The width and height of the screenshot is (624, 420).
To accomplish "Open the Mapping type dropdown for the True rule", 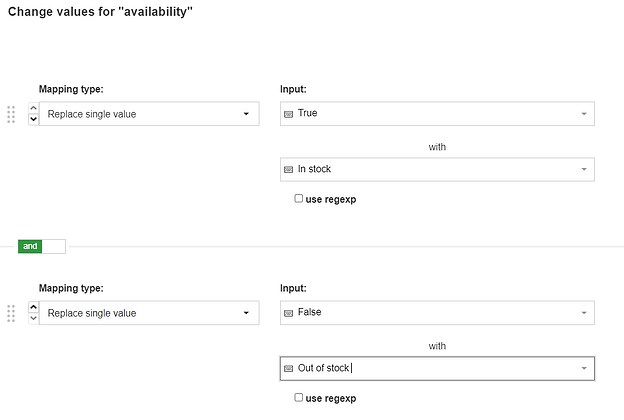I will pyautogui.click(x=146, y=114).
